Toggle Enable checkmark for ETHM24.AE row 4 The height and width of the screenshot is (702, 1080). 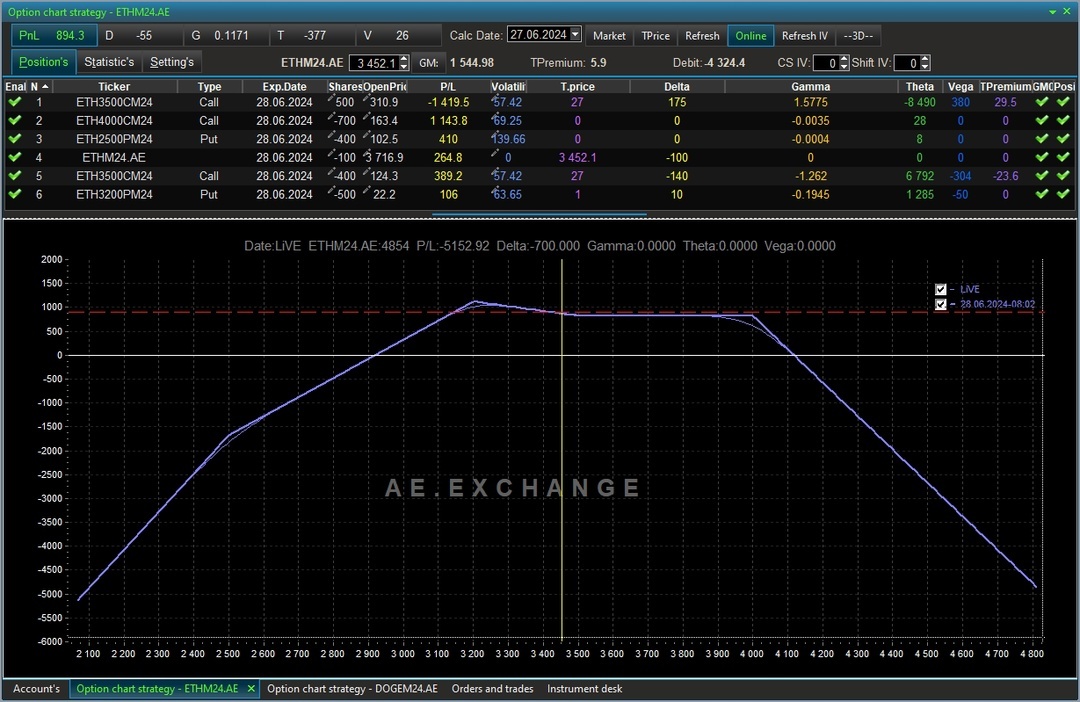14,157
